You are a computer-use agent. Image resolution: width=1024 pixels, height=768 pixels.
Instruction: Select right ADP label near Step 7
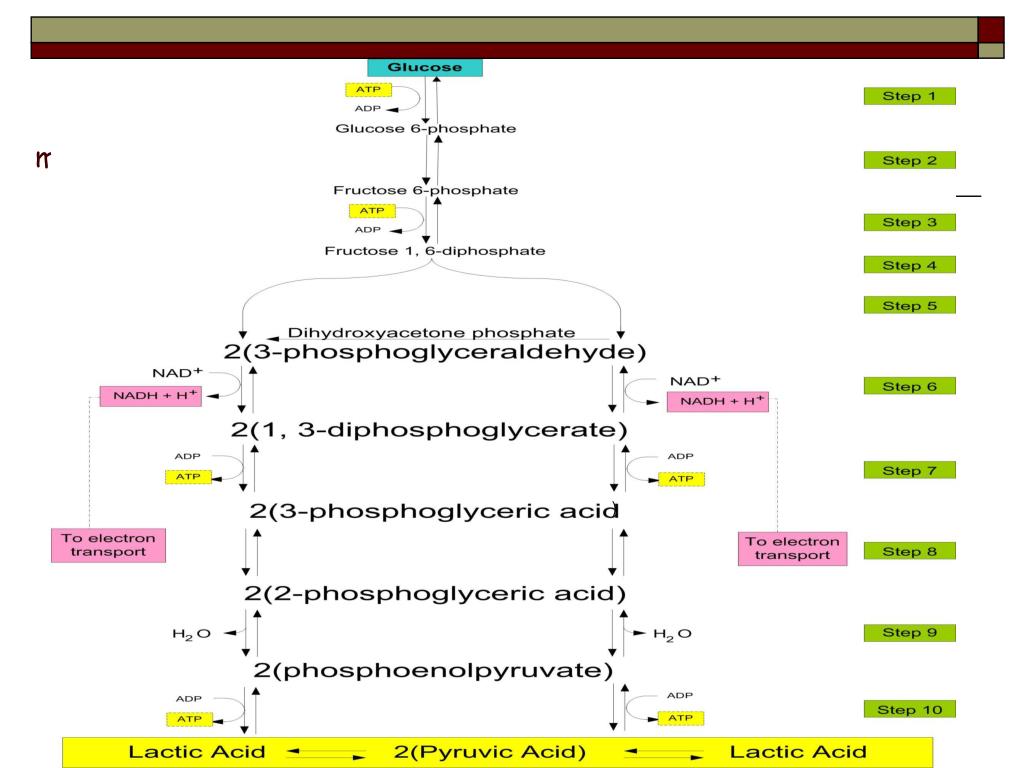680,456
